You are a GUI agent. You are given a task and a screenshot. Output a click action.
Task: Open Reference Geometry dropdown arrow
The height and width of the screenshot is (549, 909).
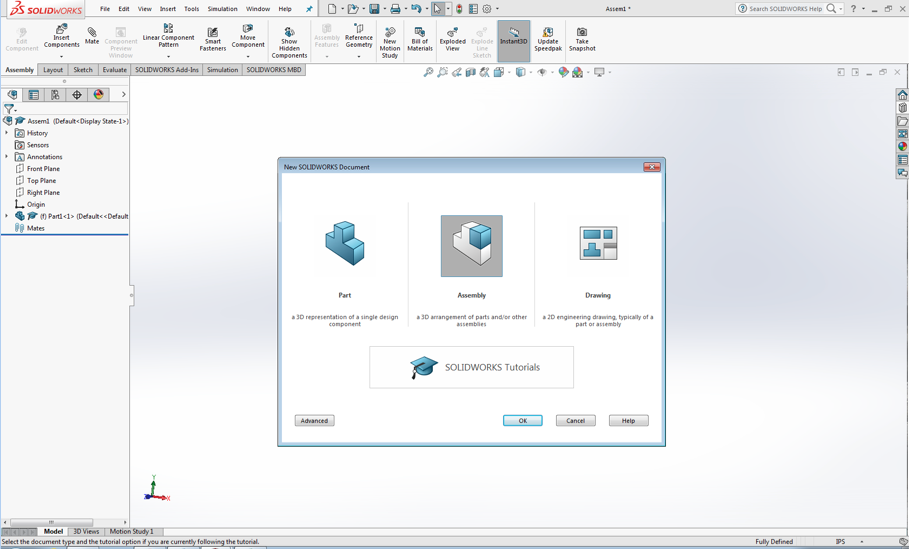[359, 56]
